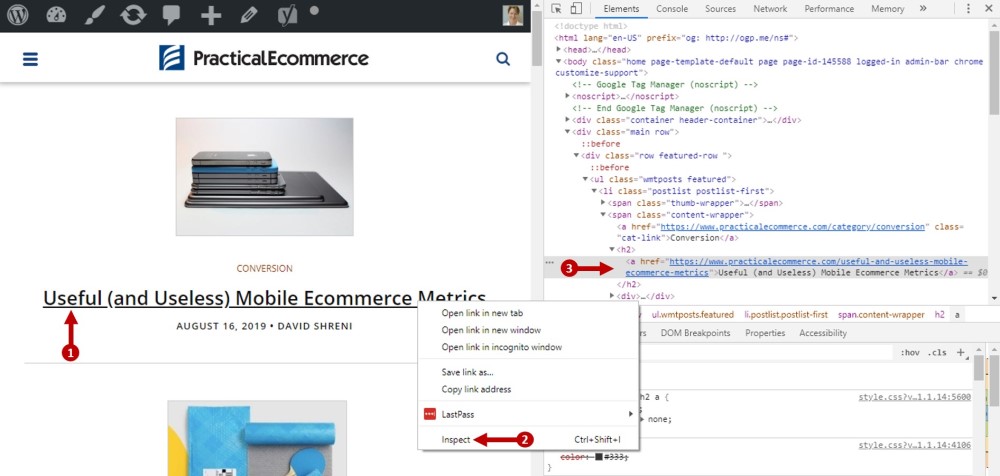Open the dashboard gauge icon
Image resolution: width=1000 pixels, height=476 pixels.
pos(56,15)
